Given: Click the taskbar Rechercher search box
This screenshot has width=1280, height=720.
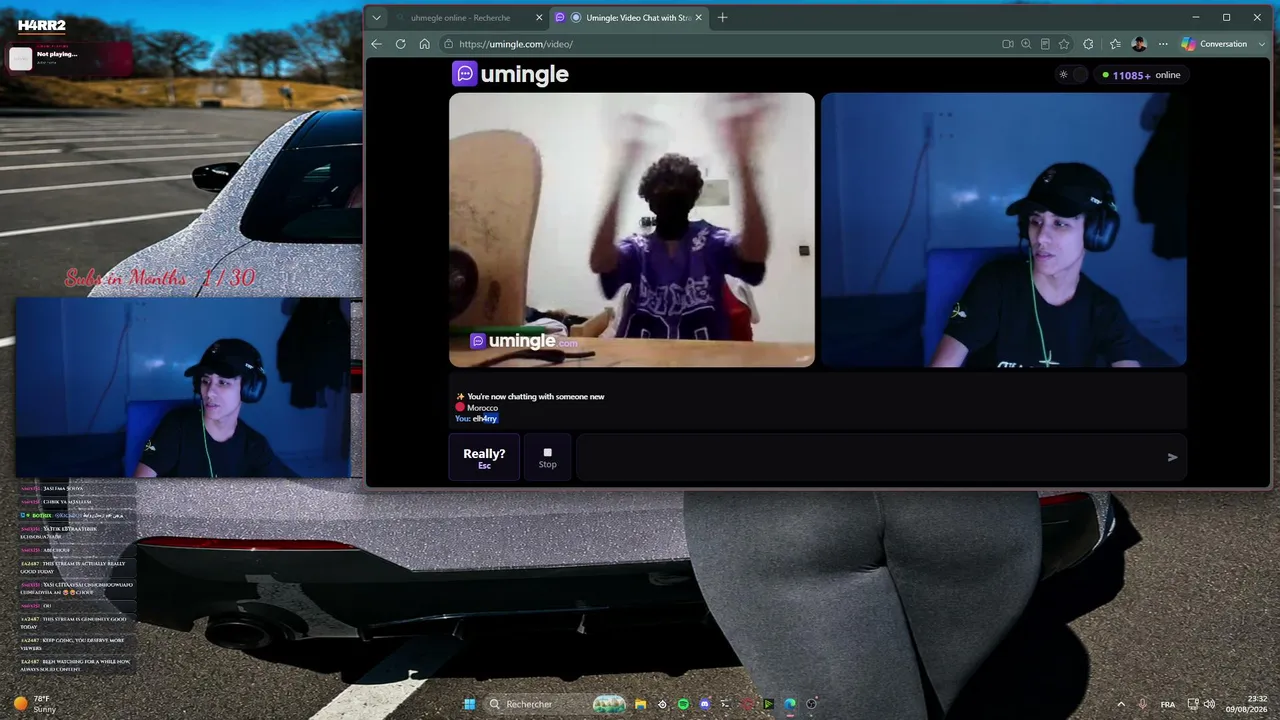Looking at the screenshot, I should point(555,704).
